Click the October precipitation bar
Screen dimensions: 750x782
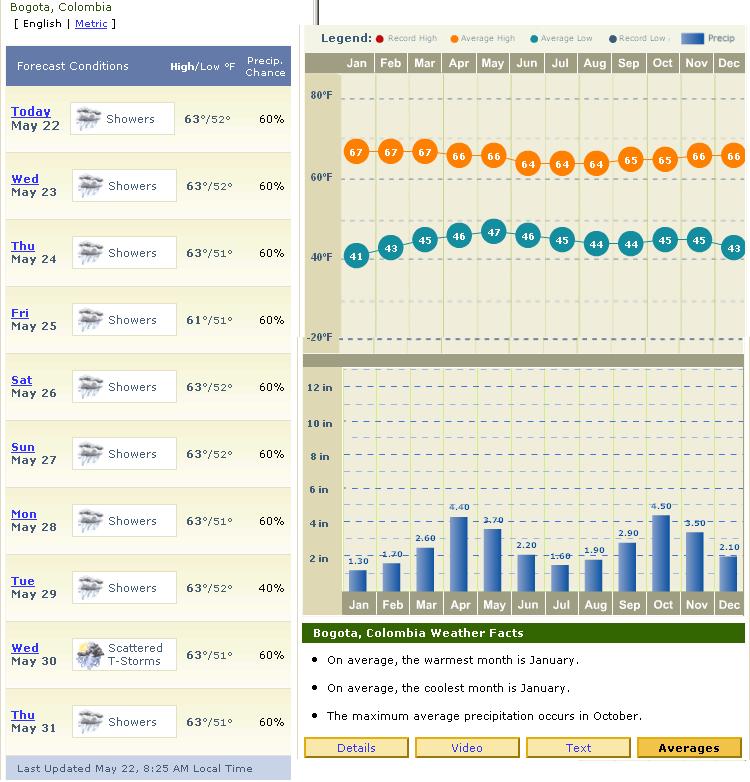click(662, 553)
